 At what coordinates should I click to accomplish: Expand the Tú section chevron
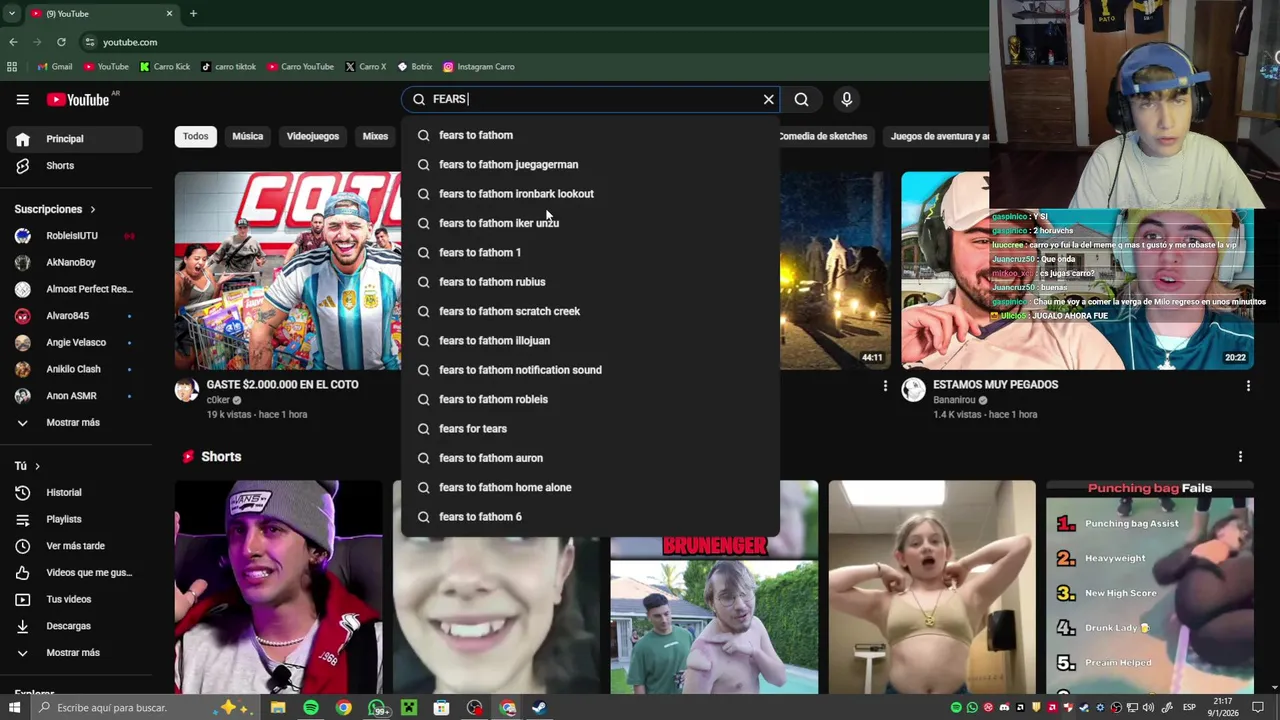point(37,466)
